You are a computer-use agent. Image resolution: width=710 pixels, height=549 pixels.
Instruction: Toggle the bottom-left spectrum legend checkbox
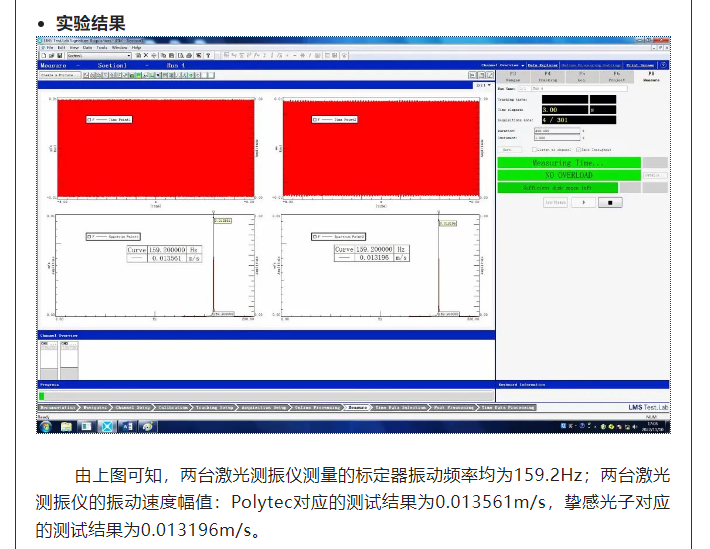click(x=89, y=236)
